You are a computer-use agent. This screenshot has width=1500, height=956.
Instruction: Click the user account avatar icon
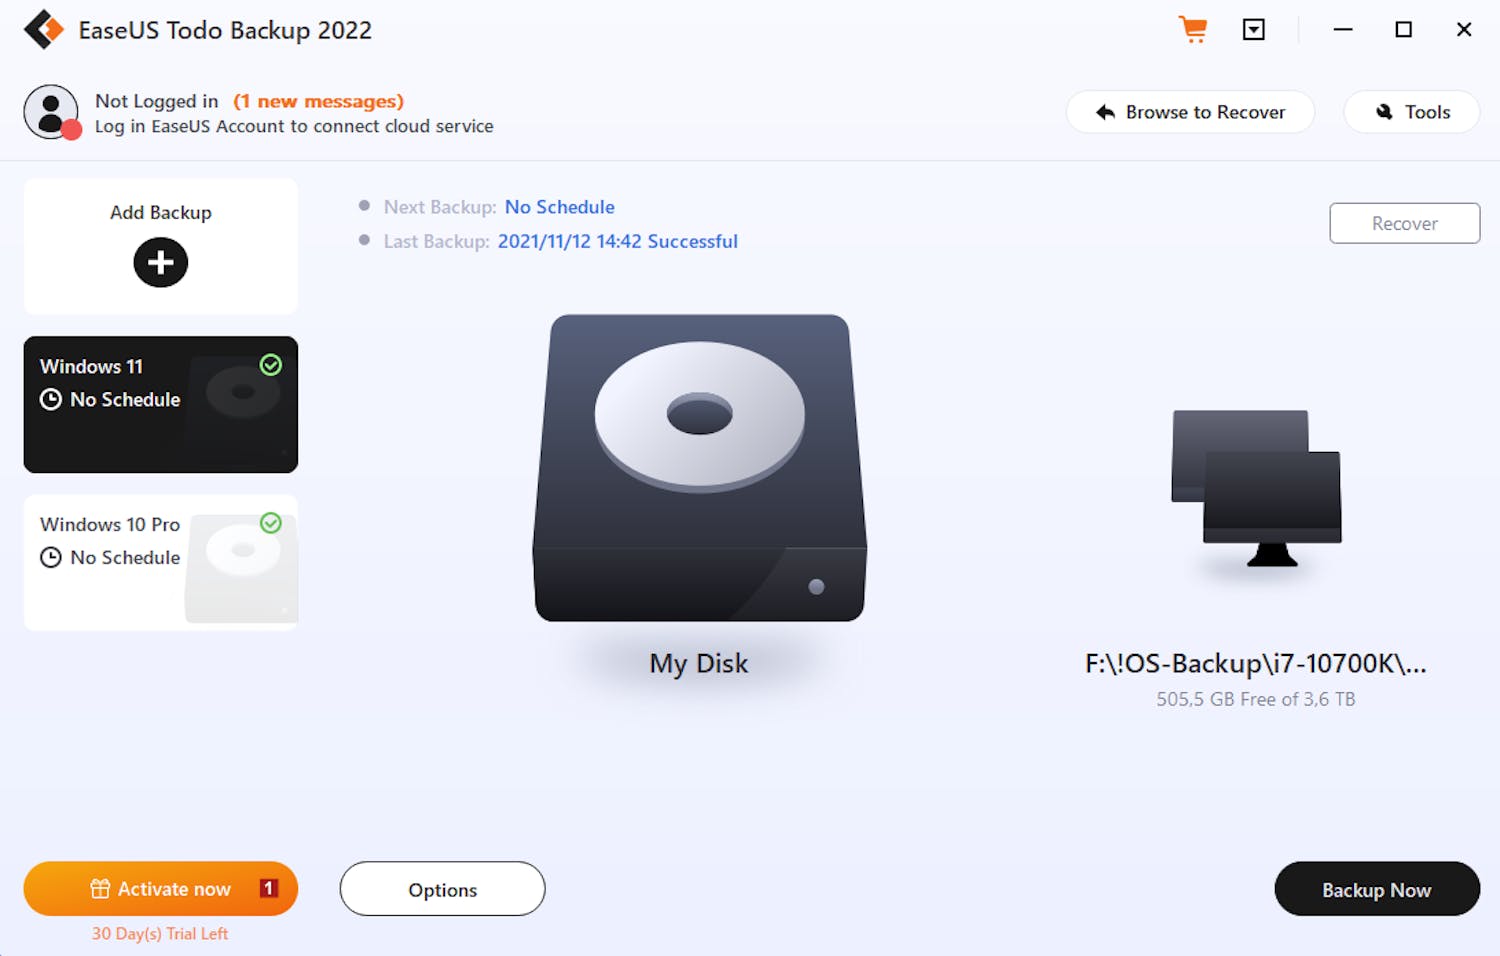[x=51, y=112]
